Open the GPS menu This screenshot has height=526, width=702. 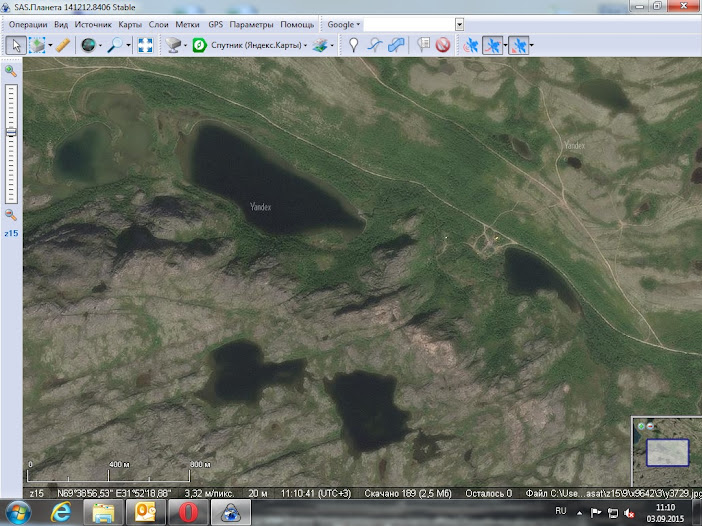pyautogui.click(x=215, y=25)
